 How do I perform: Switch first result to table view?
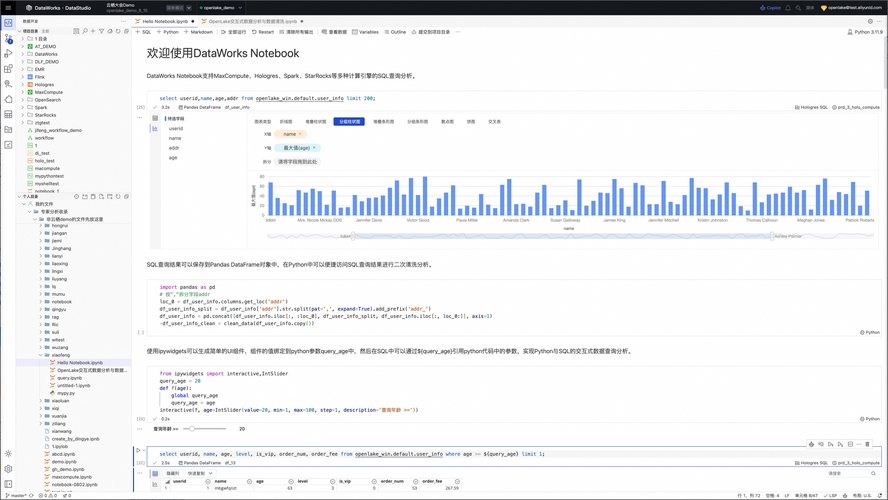(x=155, y=118)
